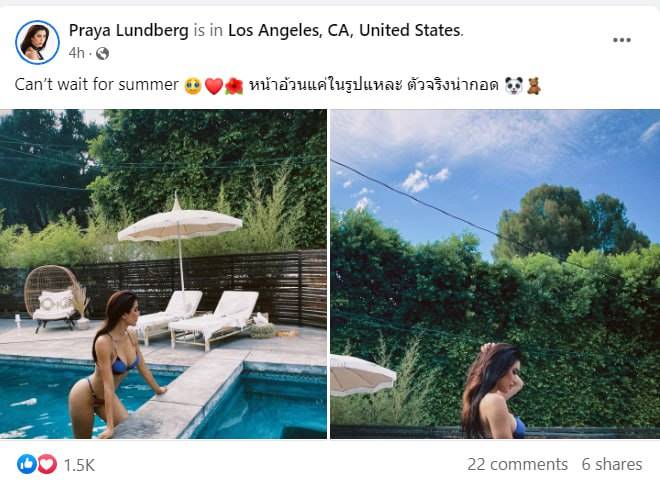Click the teddy bear emoji in caption

point(534,86)
